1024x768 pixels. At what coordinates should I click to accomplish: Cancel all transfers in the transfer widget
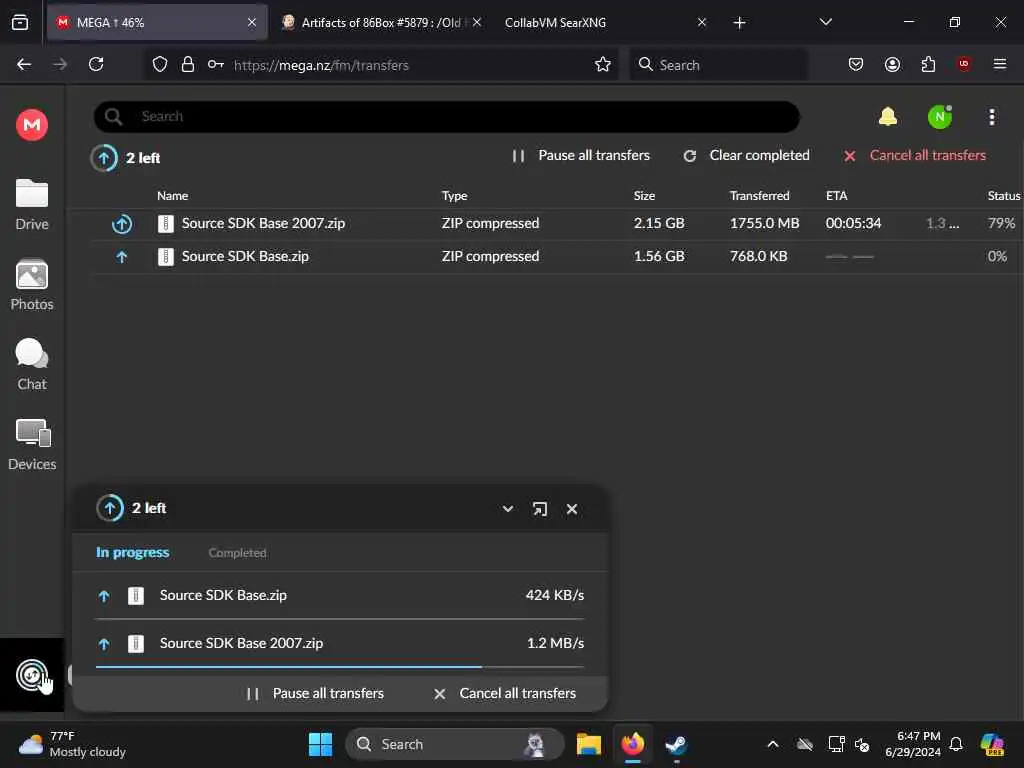(x=505, y=694)
